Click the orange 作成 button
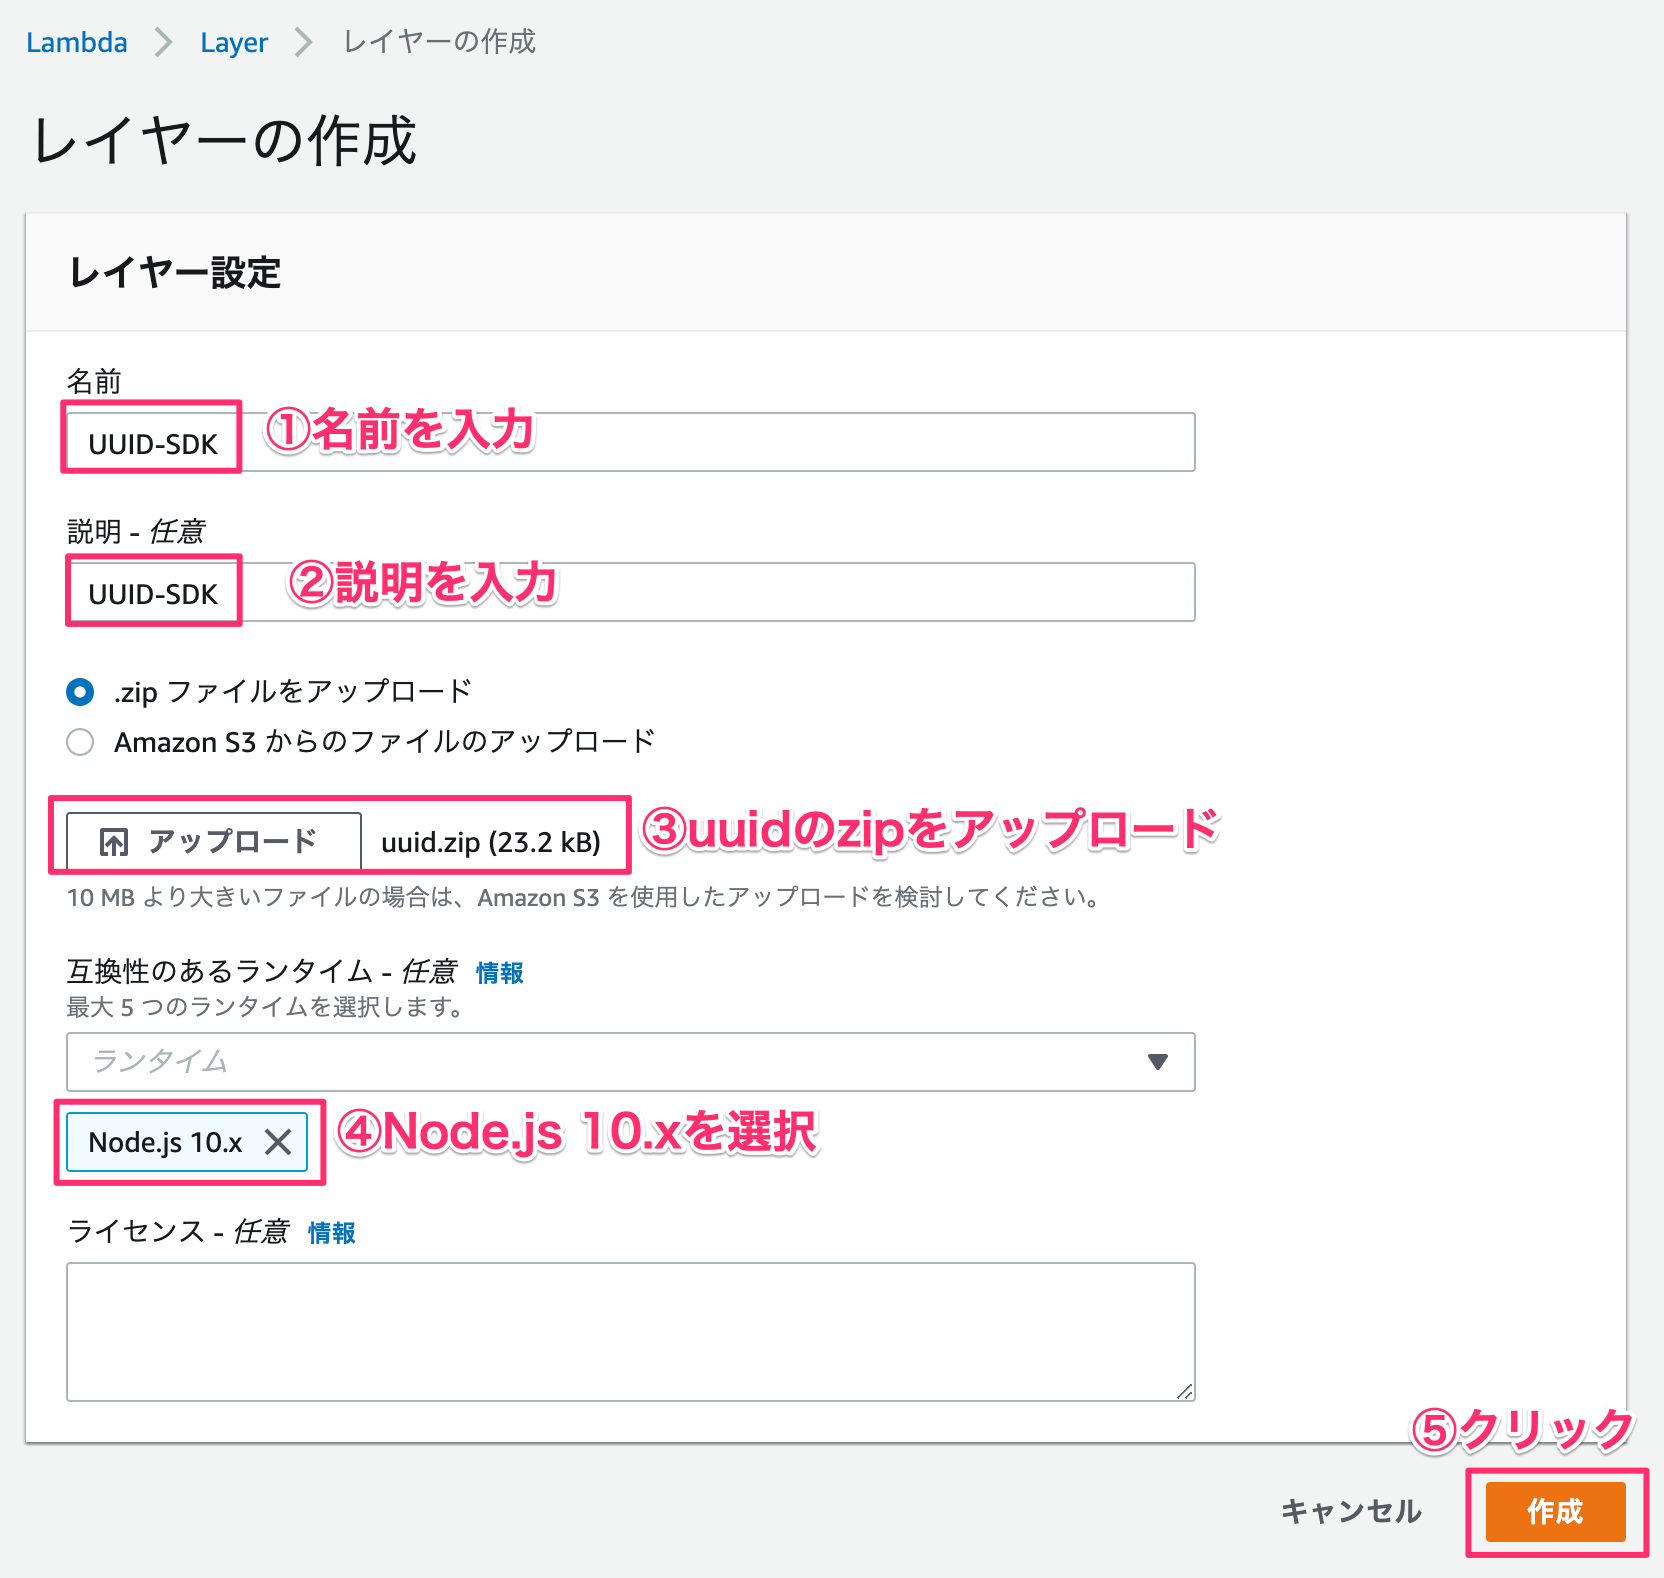Screen dimensions: 1664x1578 1555,1511
